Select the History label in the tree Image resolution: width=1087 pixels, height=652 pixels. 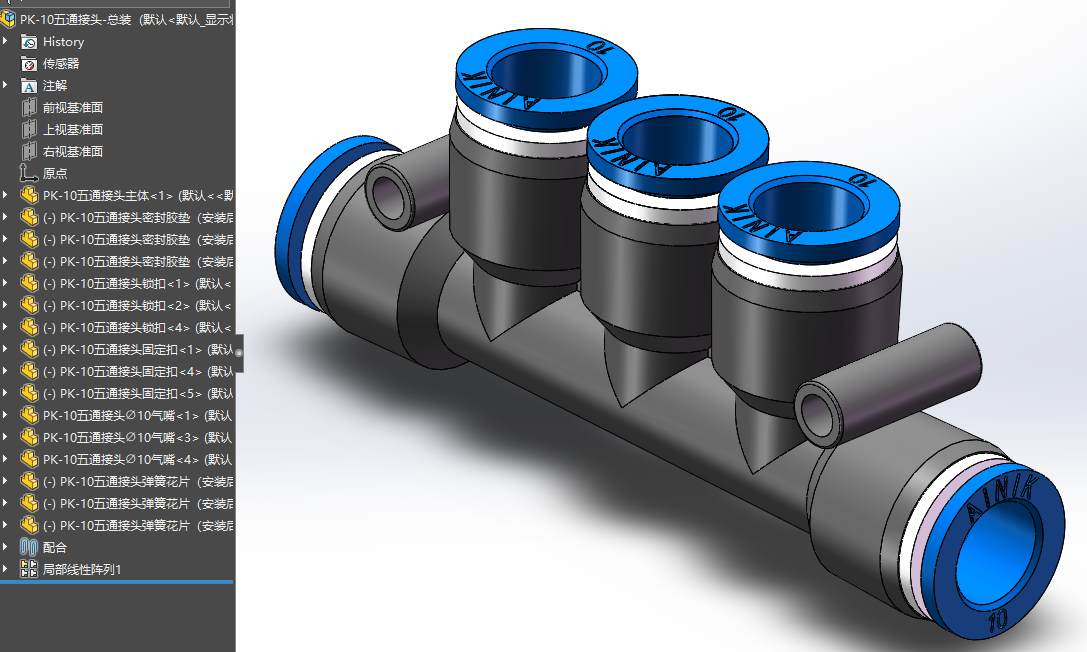click(63, 42)
